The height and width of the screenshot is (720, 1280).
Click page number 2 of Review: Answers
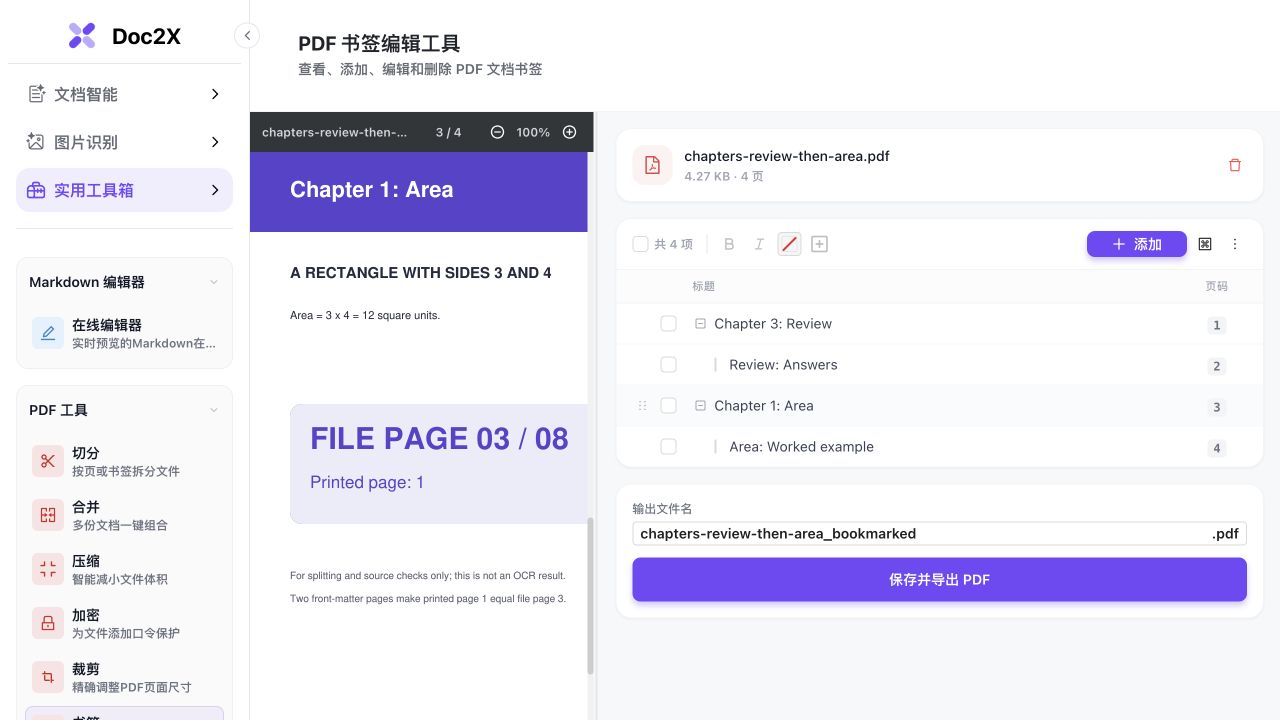[1217, 366]
